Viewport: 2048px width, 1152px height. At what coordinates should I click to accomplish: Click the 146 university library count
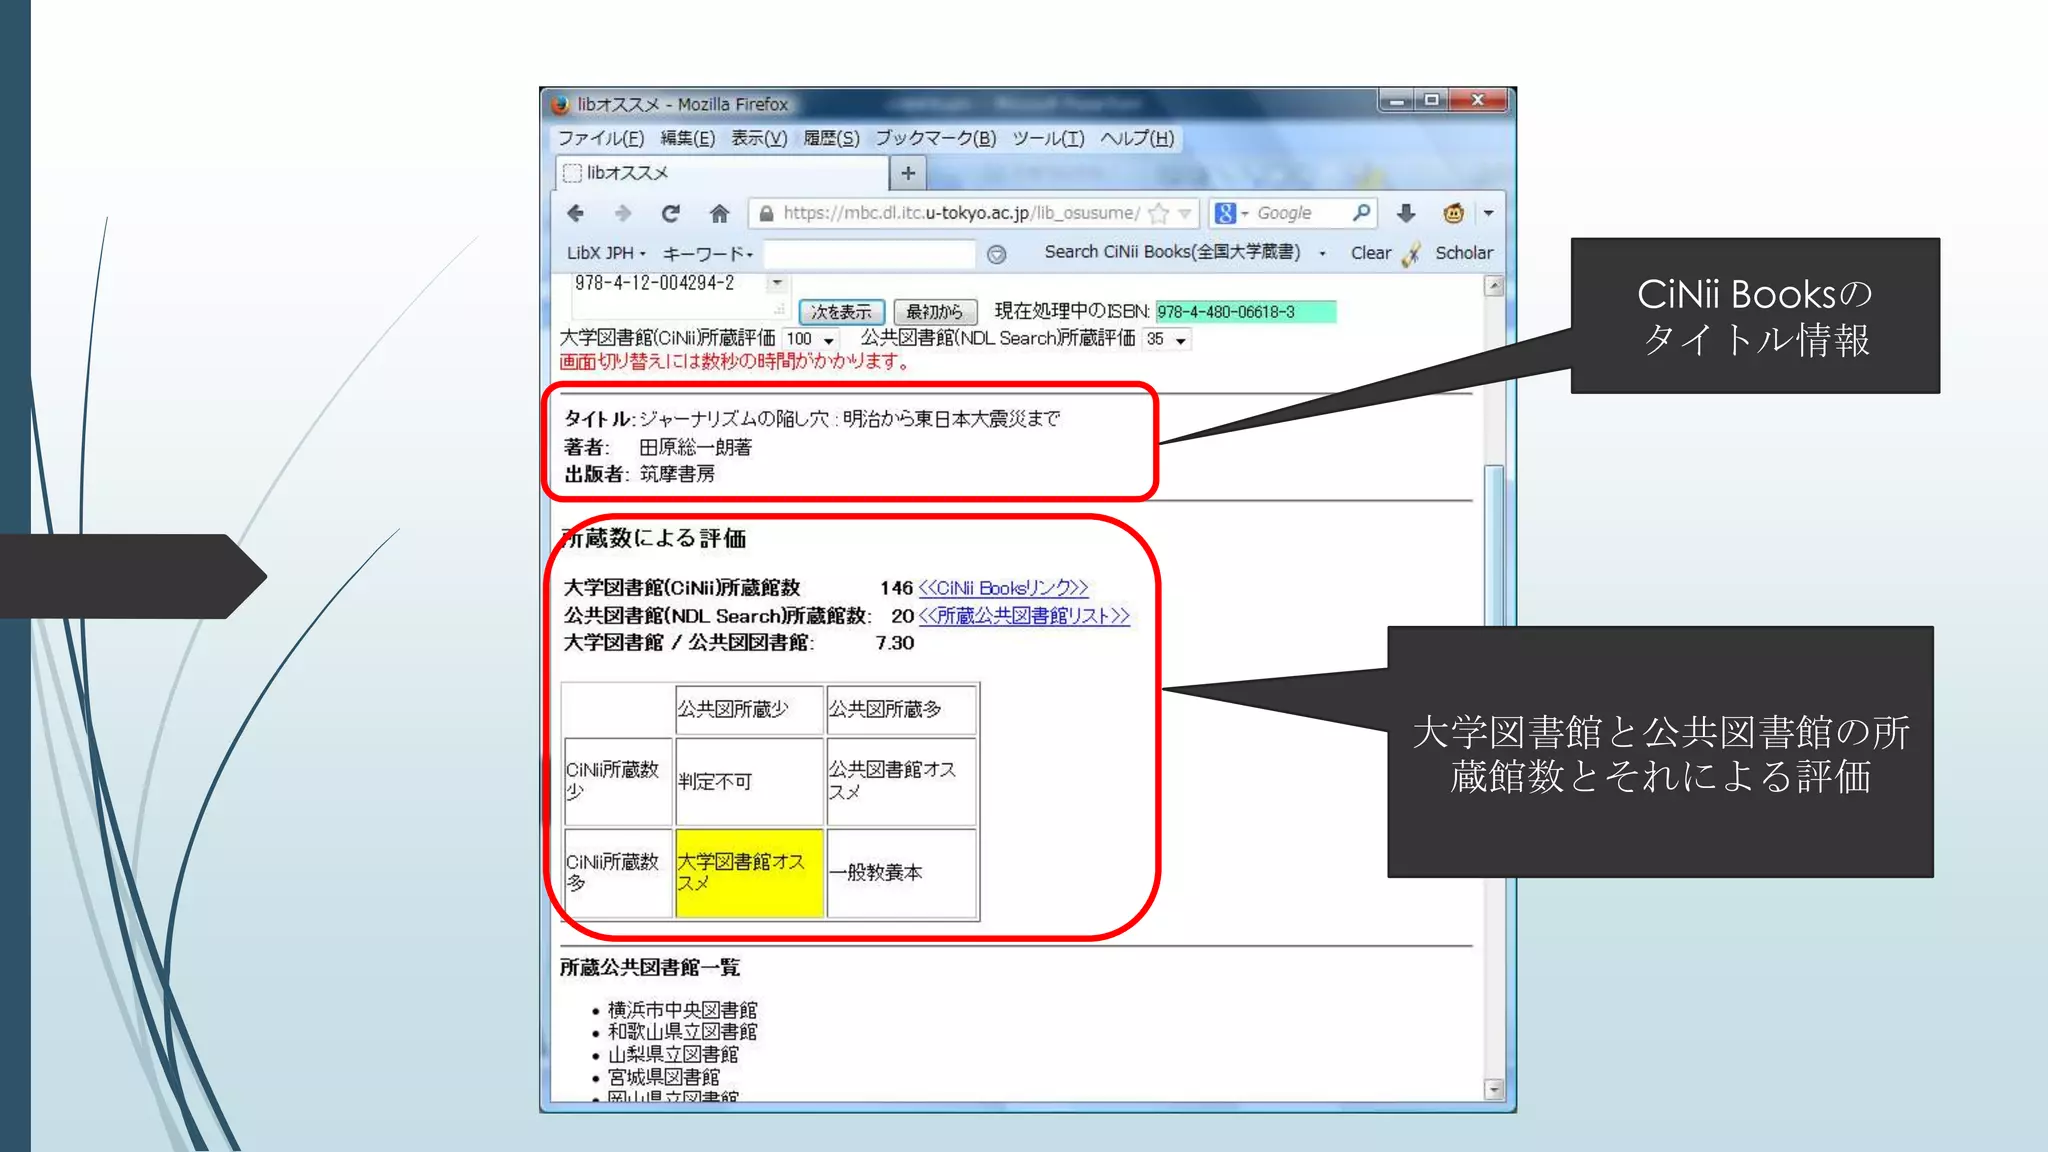[896, 588]
